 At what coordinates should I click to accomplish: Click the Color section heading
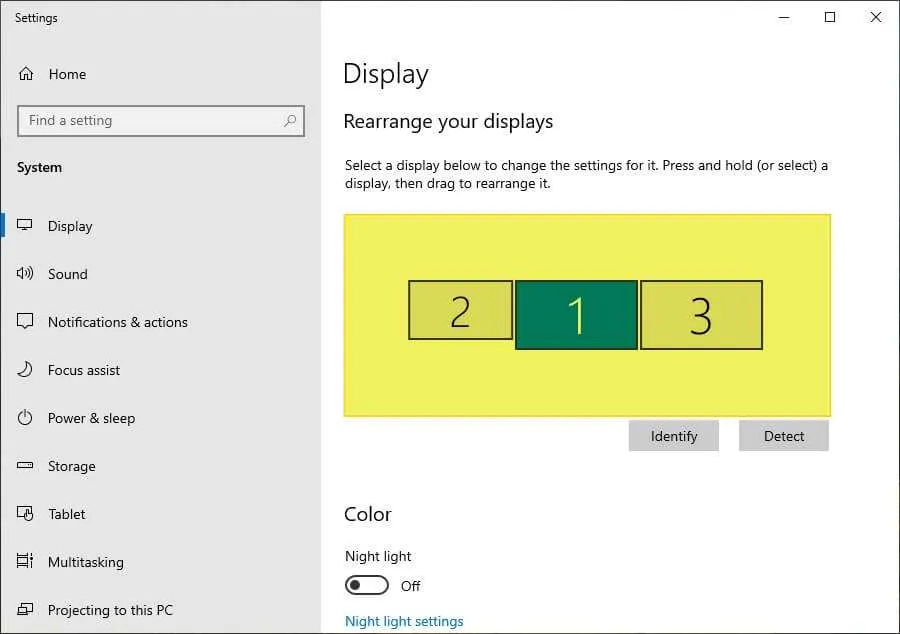pos(368,514)
